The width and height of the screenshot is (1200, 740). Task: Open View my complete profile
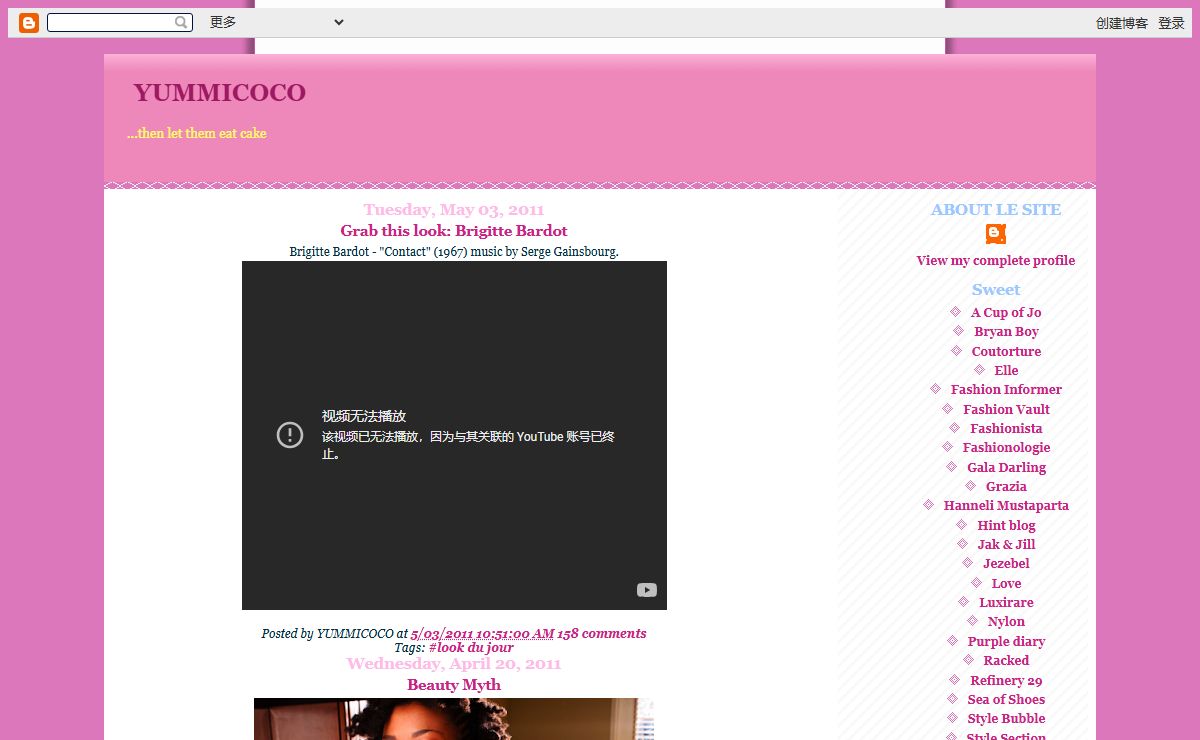pyautogui.click(x=996, y=260)
